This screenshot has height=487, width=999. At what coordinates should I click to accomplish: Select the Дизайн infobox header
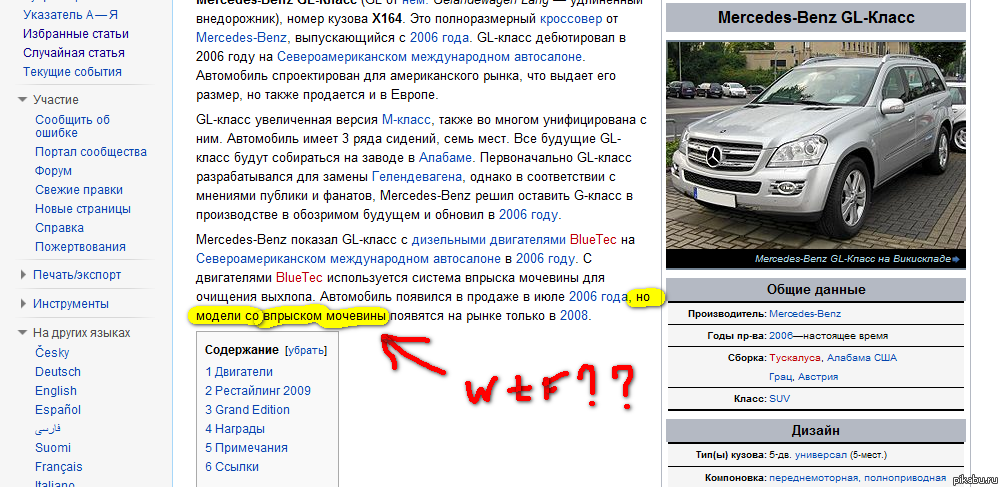click(x=816, y=431)
